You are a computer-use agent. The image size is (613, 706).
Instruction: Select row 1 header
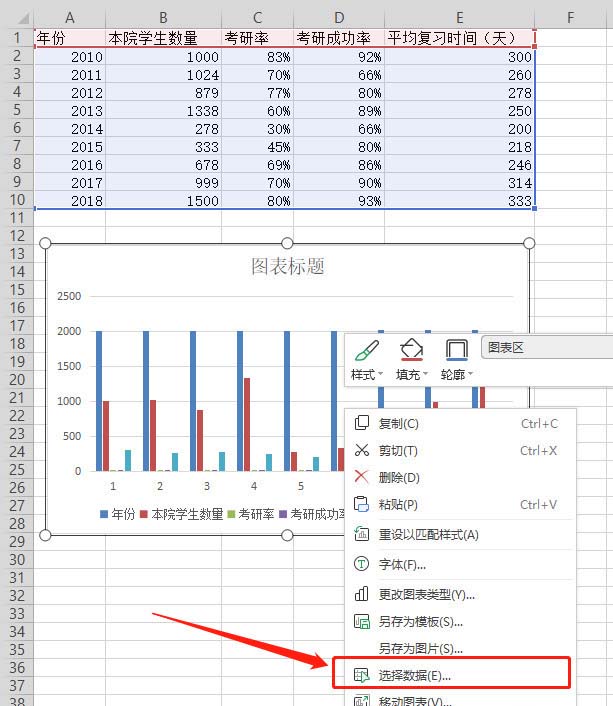(17, 38)
